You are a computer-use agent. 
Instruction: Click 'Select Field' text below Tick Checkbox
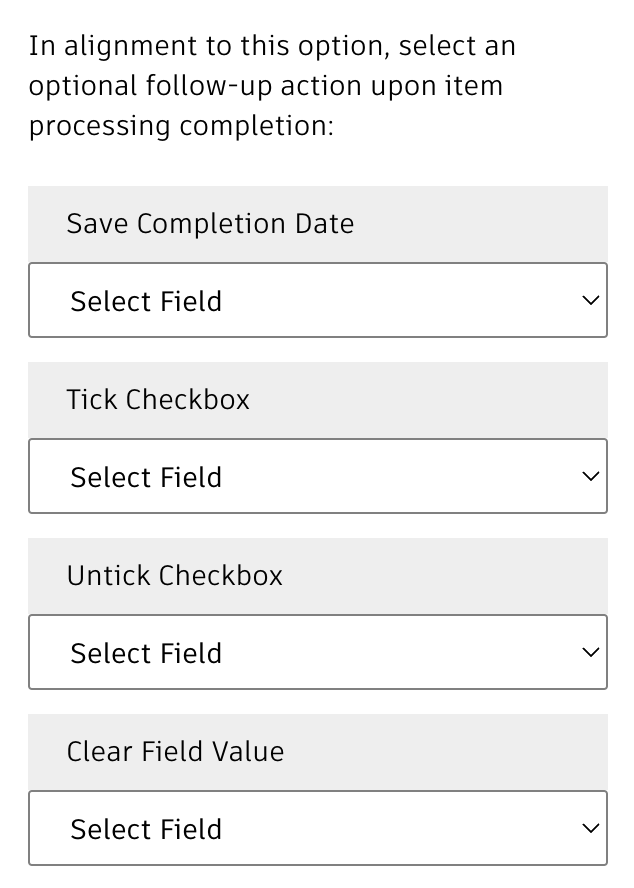146,477
